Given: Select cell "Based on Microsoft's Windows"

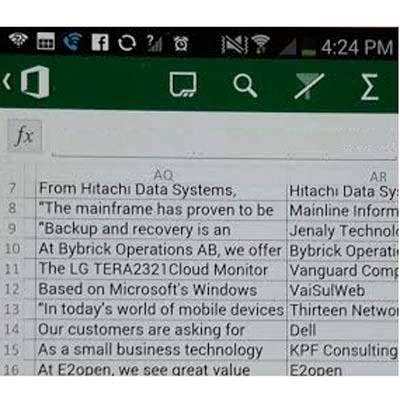Looking at the screenshot, I should coord(161,289).
